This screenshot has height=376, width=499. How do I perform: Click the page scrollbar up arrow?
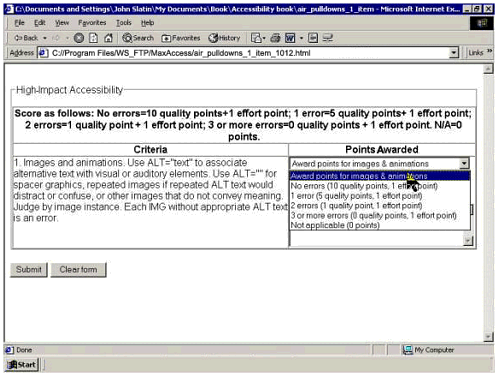click(x=488, y=69)
